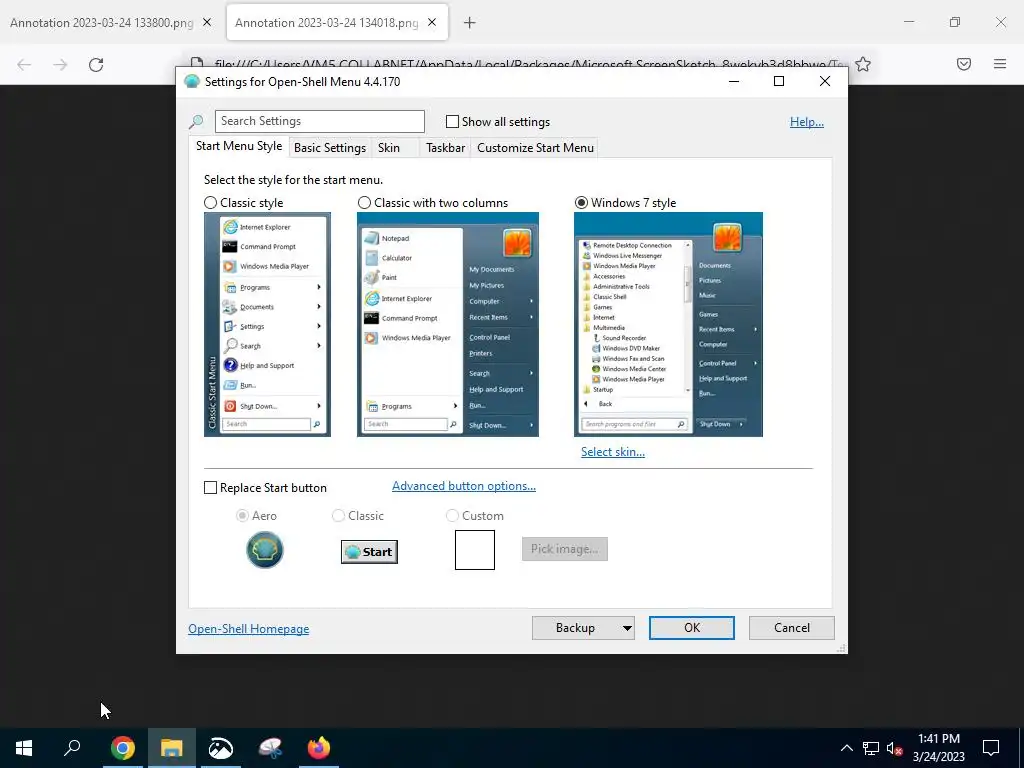Image resolution: width=1024 pixels, height=768 pixels.
Task: Select the Windows 7 style option
Action: tap(581, 203)
